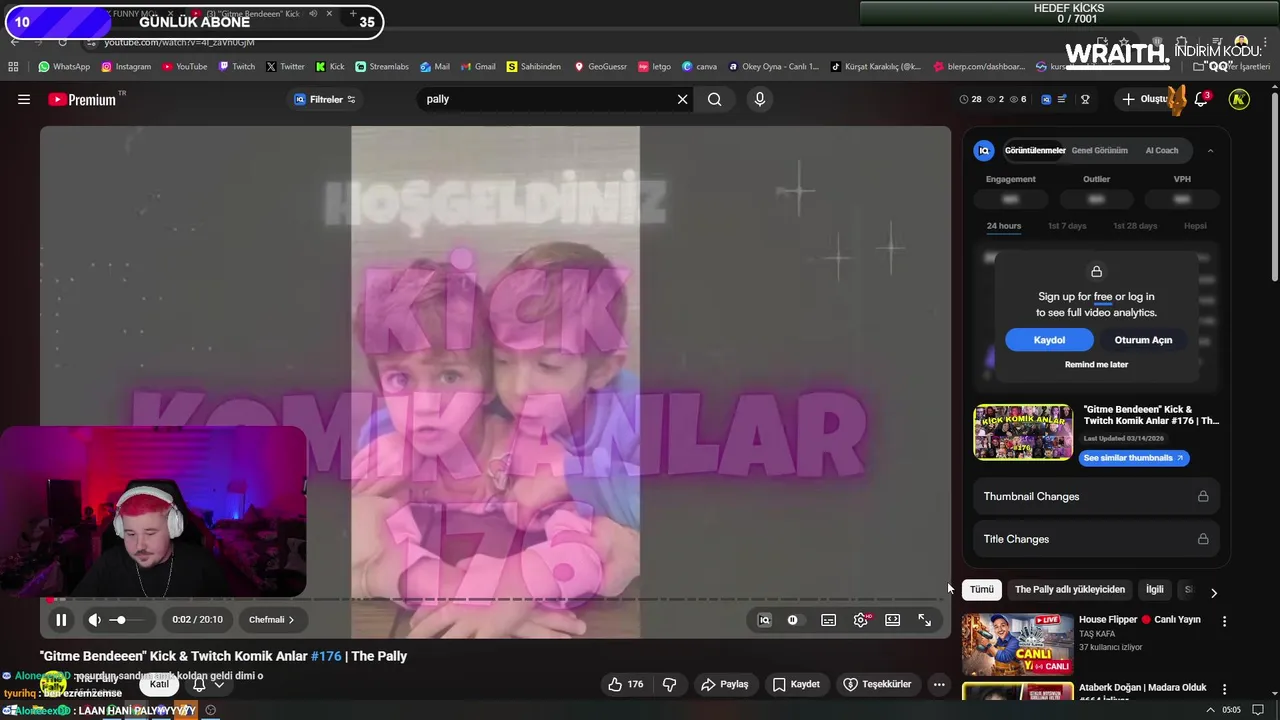Click the Oturum Açın login button
Viewport: 1280px width, 720px height.
click(1143, 340)
